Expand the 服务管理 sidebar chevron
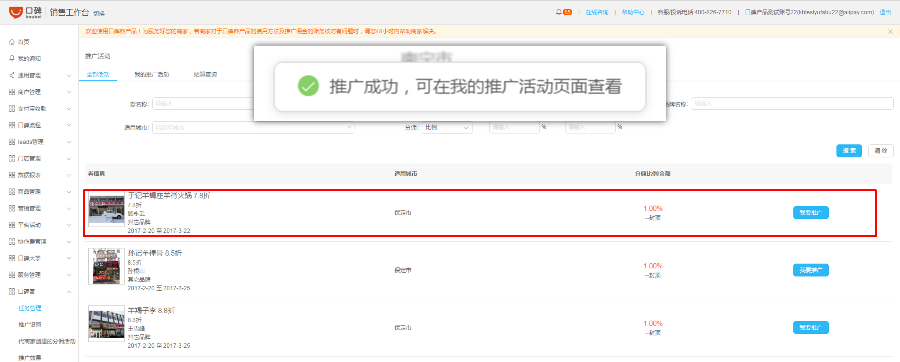 [69, 275]
